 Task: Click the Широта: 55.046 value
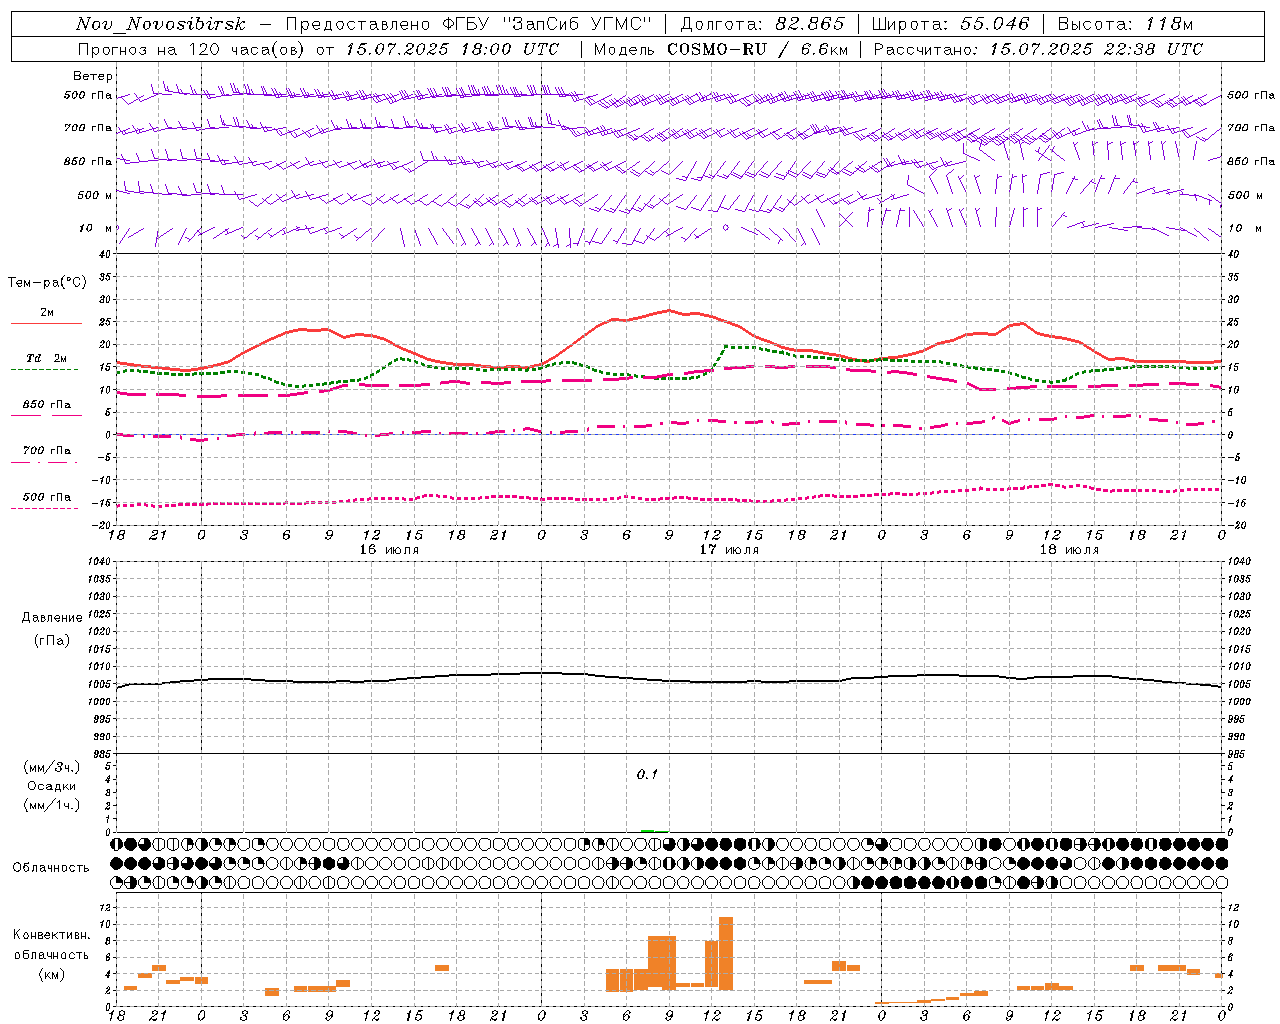point(950,24)
